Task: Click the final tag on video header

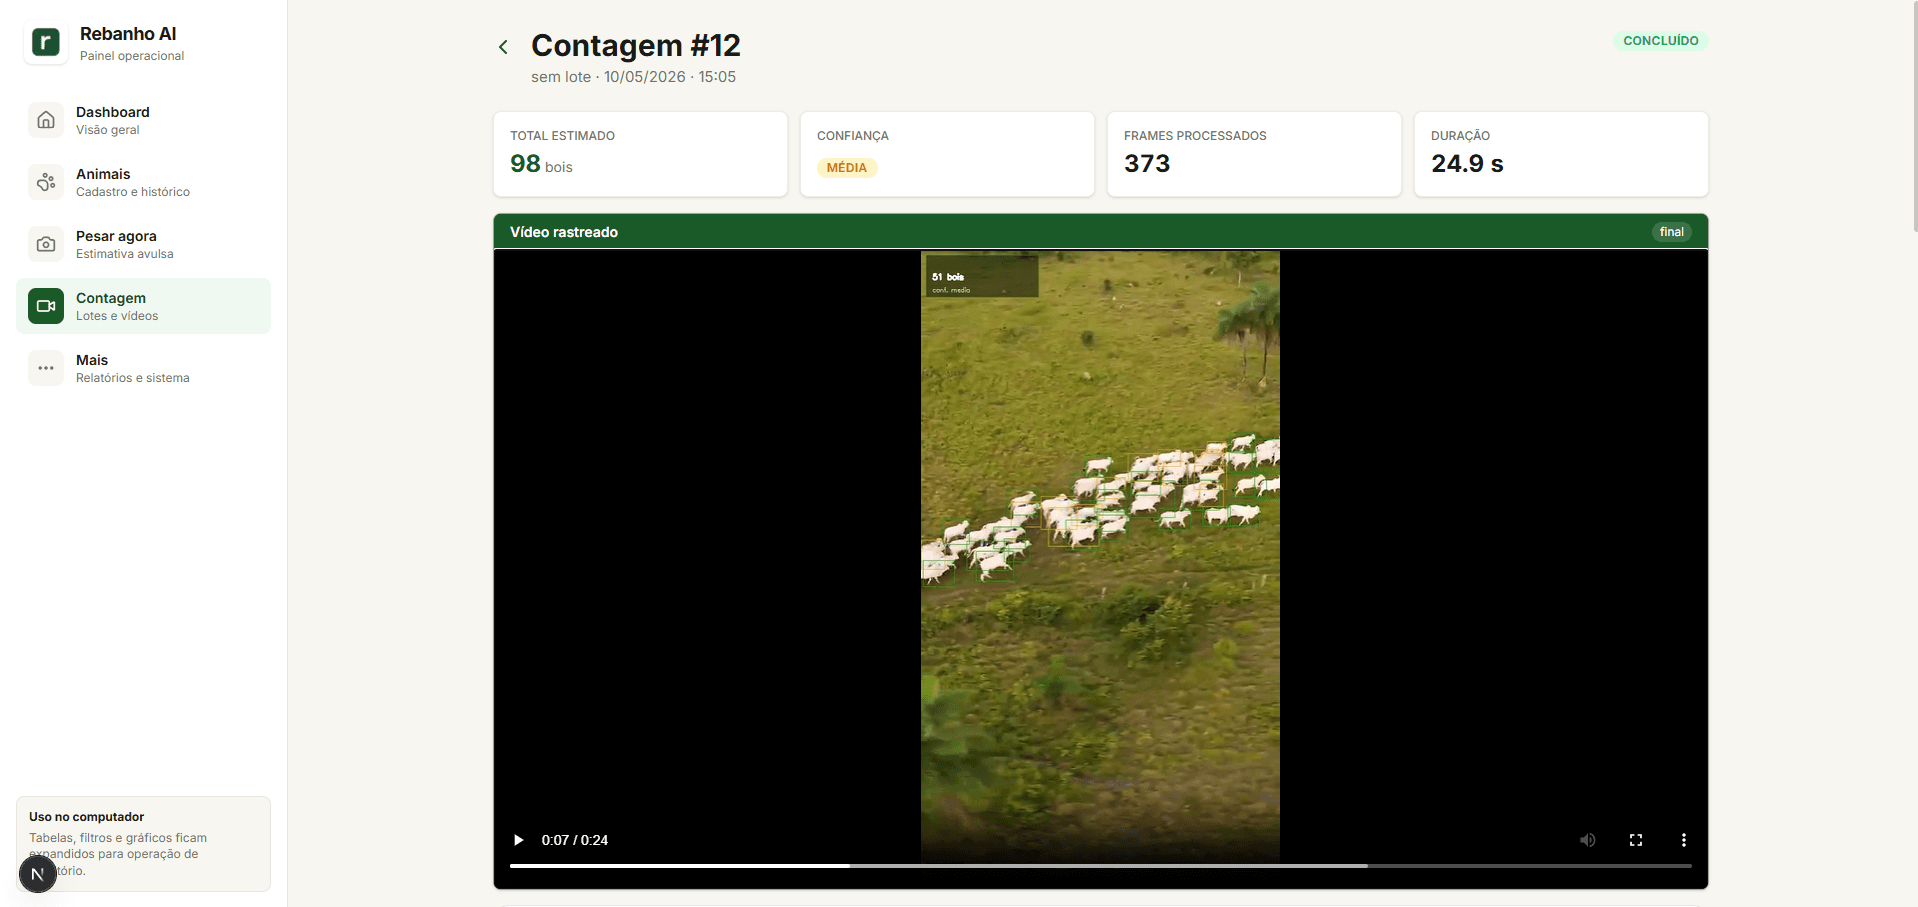Action: 1671,232
